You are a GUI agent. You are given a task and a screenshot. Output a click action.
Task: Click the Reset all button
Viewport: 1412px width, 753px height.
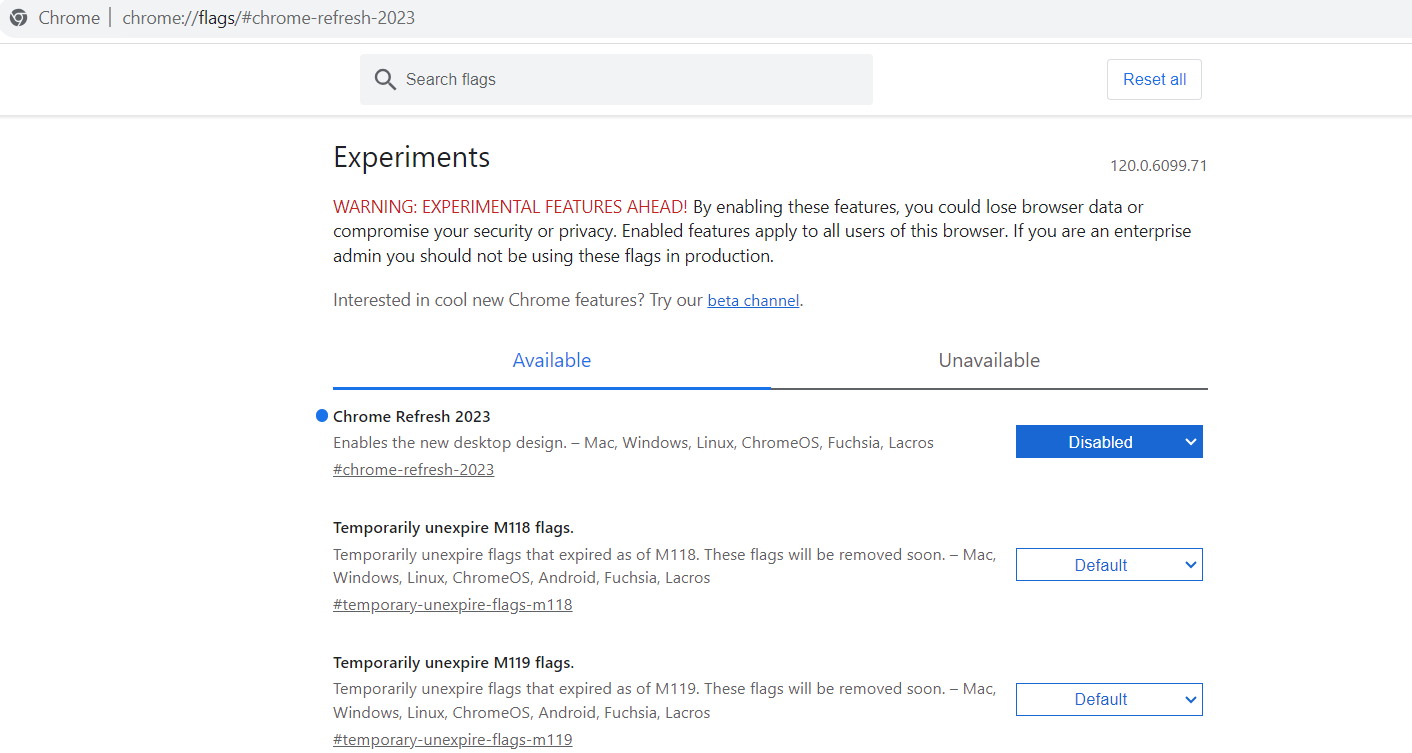tap(1154, 79)
